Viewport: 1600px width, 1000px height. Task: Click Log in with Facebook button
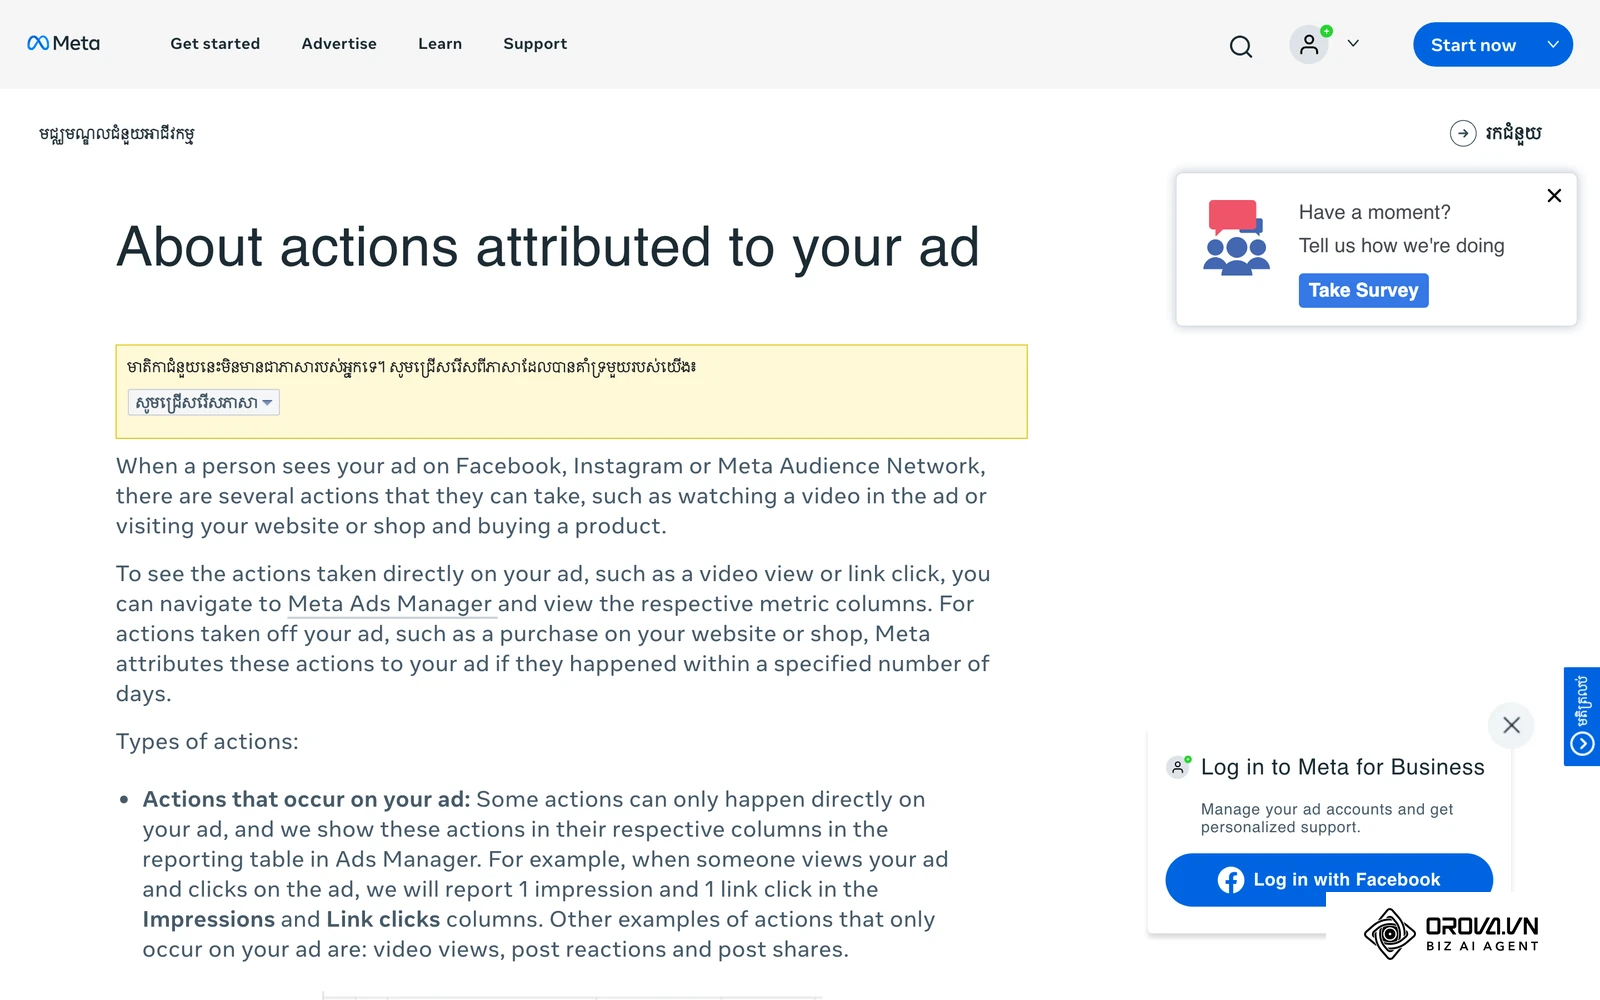point(1329,880)
